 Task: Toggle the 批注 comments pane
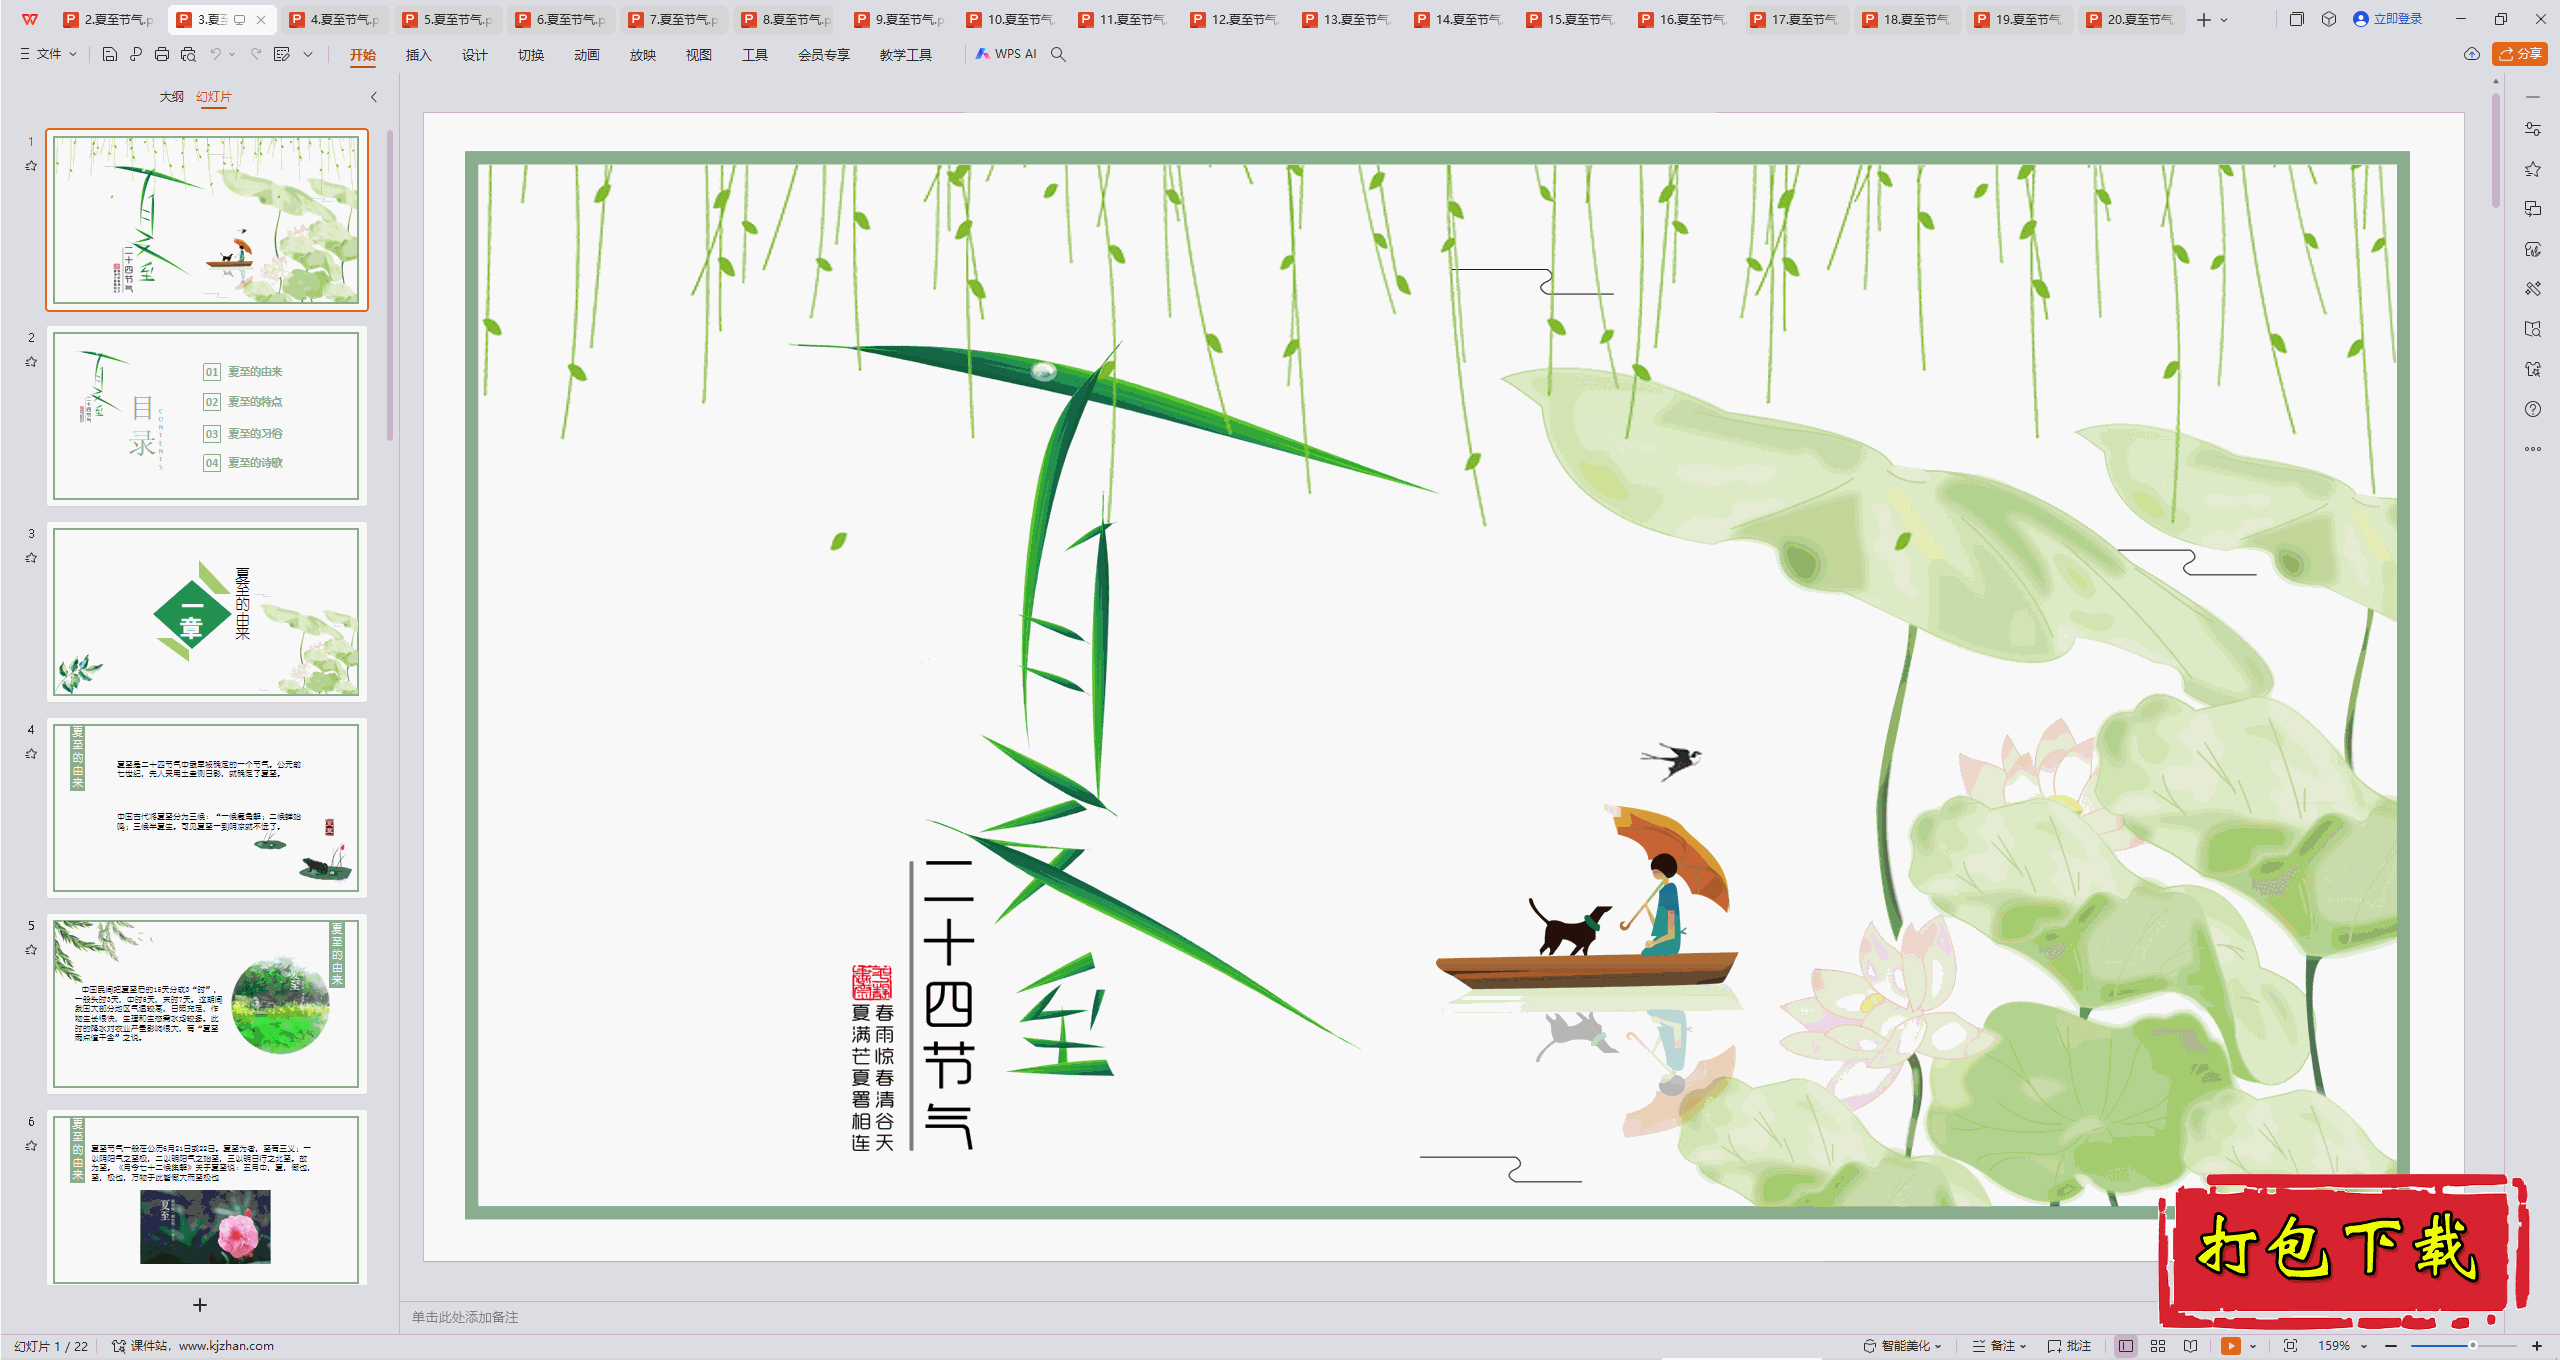point(2069,1346)
